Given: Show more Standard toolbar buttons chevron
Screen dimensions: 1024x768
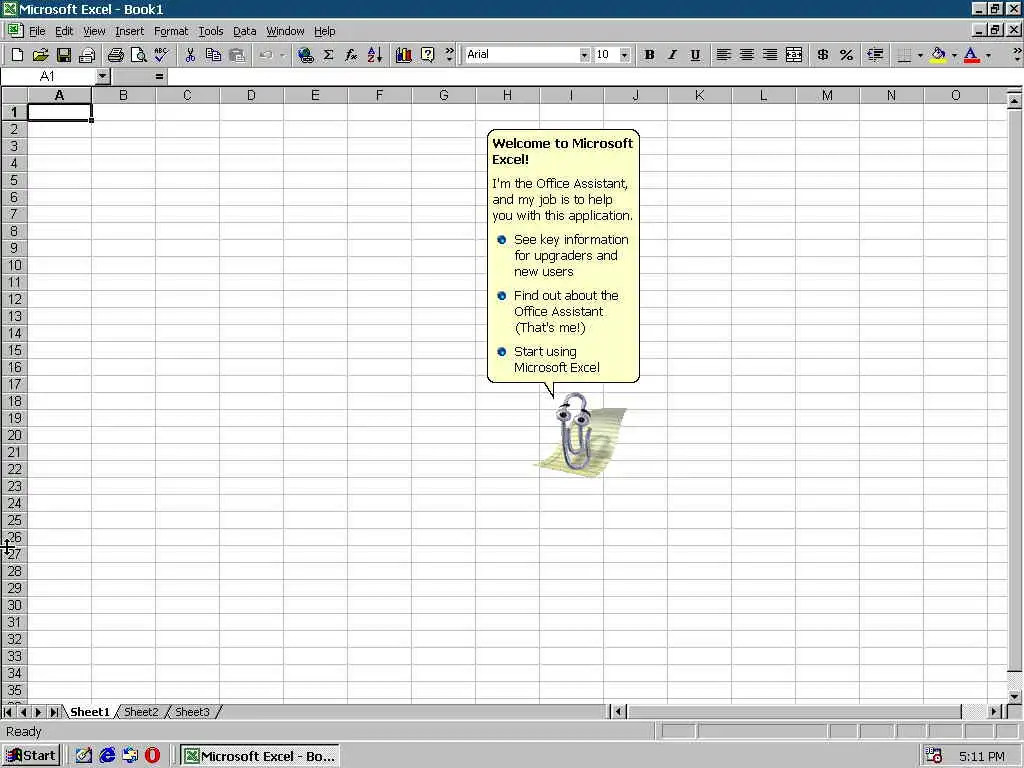Looking at the screenshot, I should point(449,55).
